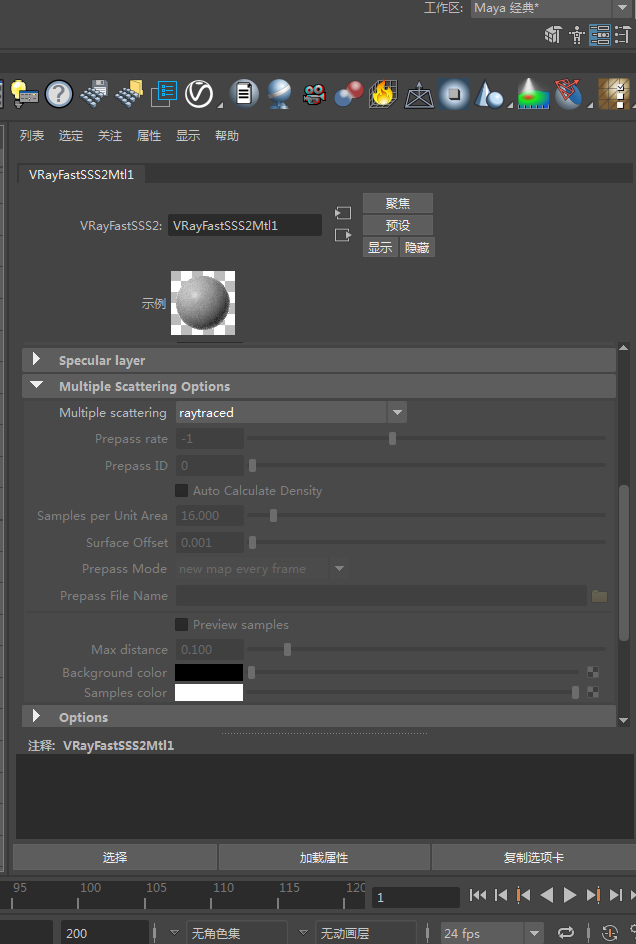636x944 pixels.
Task: Play animation forward
Action: pyautogui.click(x=570, y=895)
